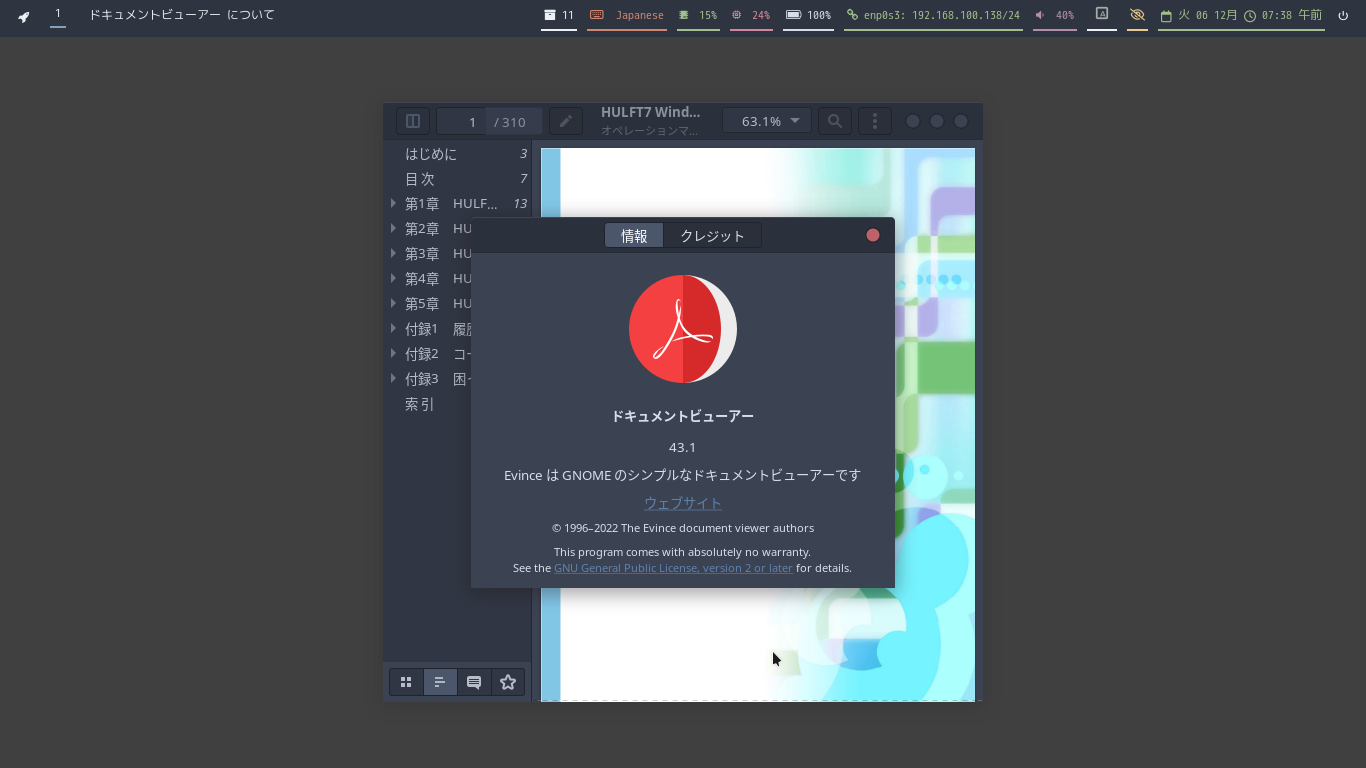Expand 第4章 outline entry
Image resolution: width=1366 pixels, height=768 pixels.
click(x=394, y=278)
